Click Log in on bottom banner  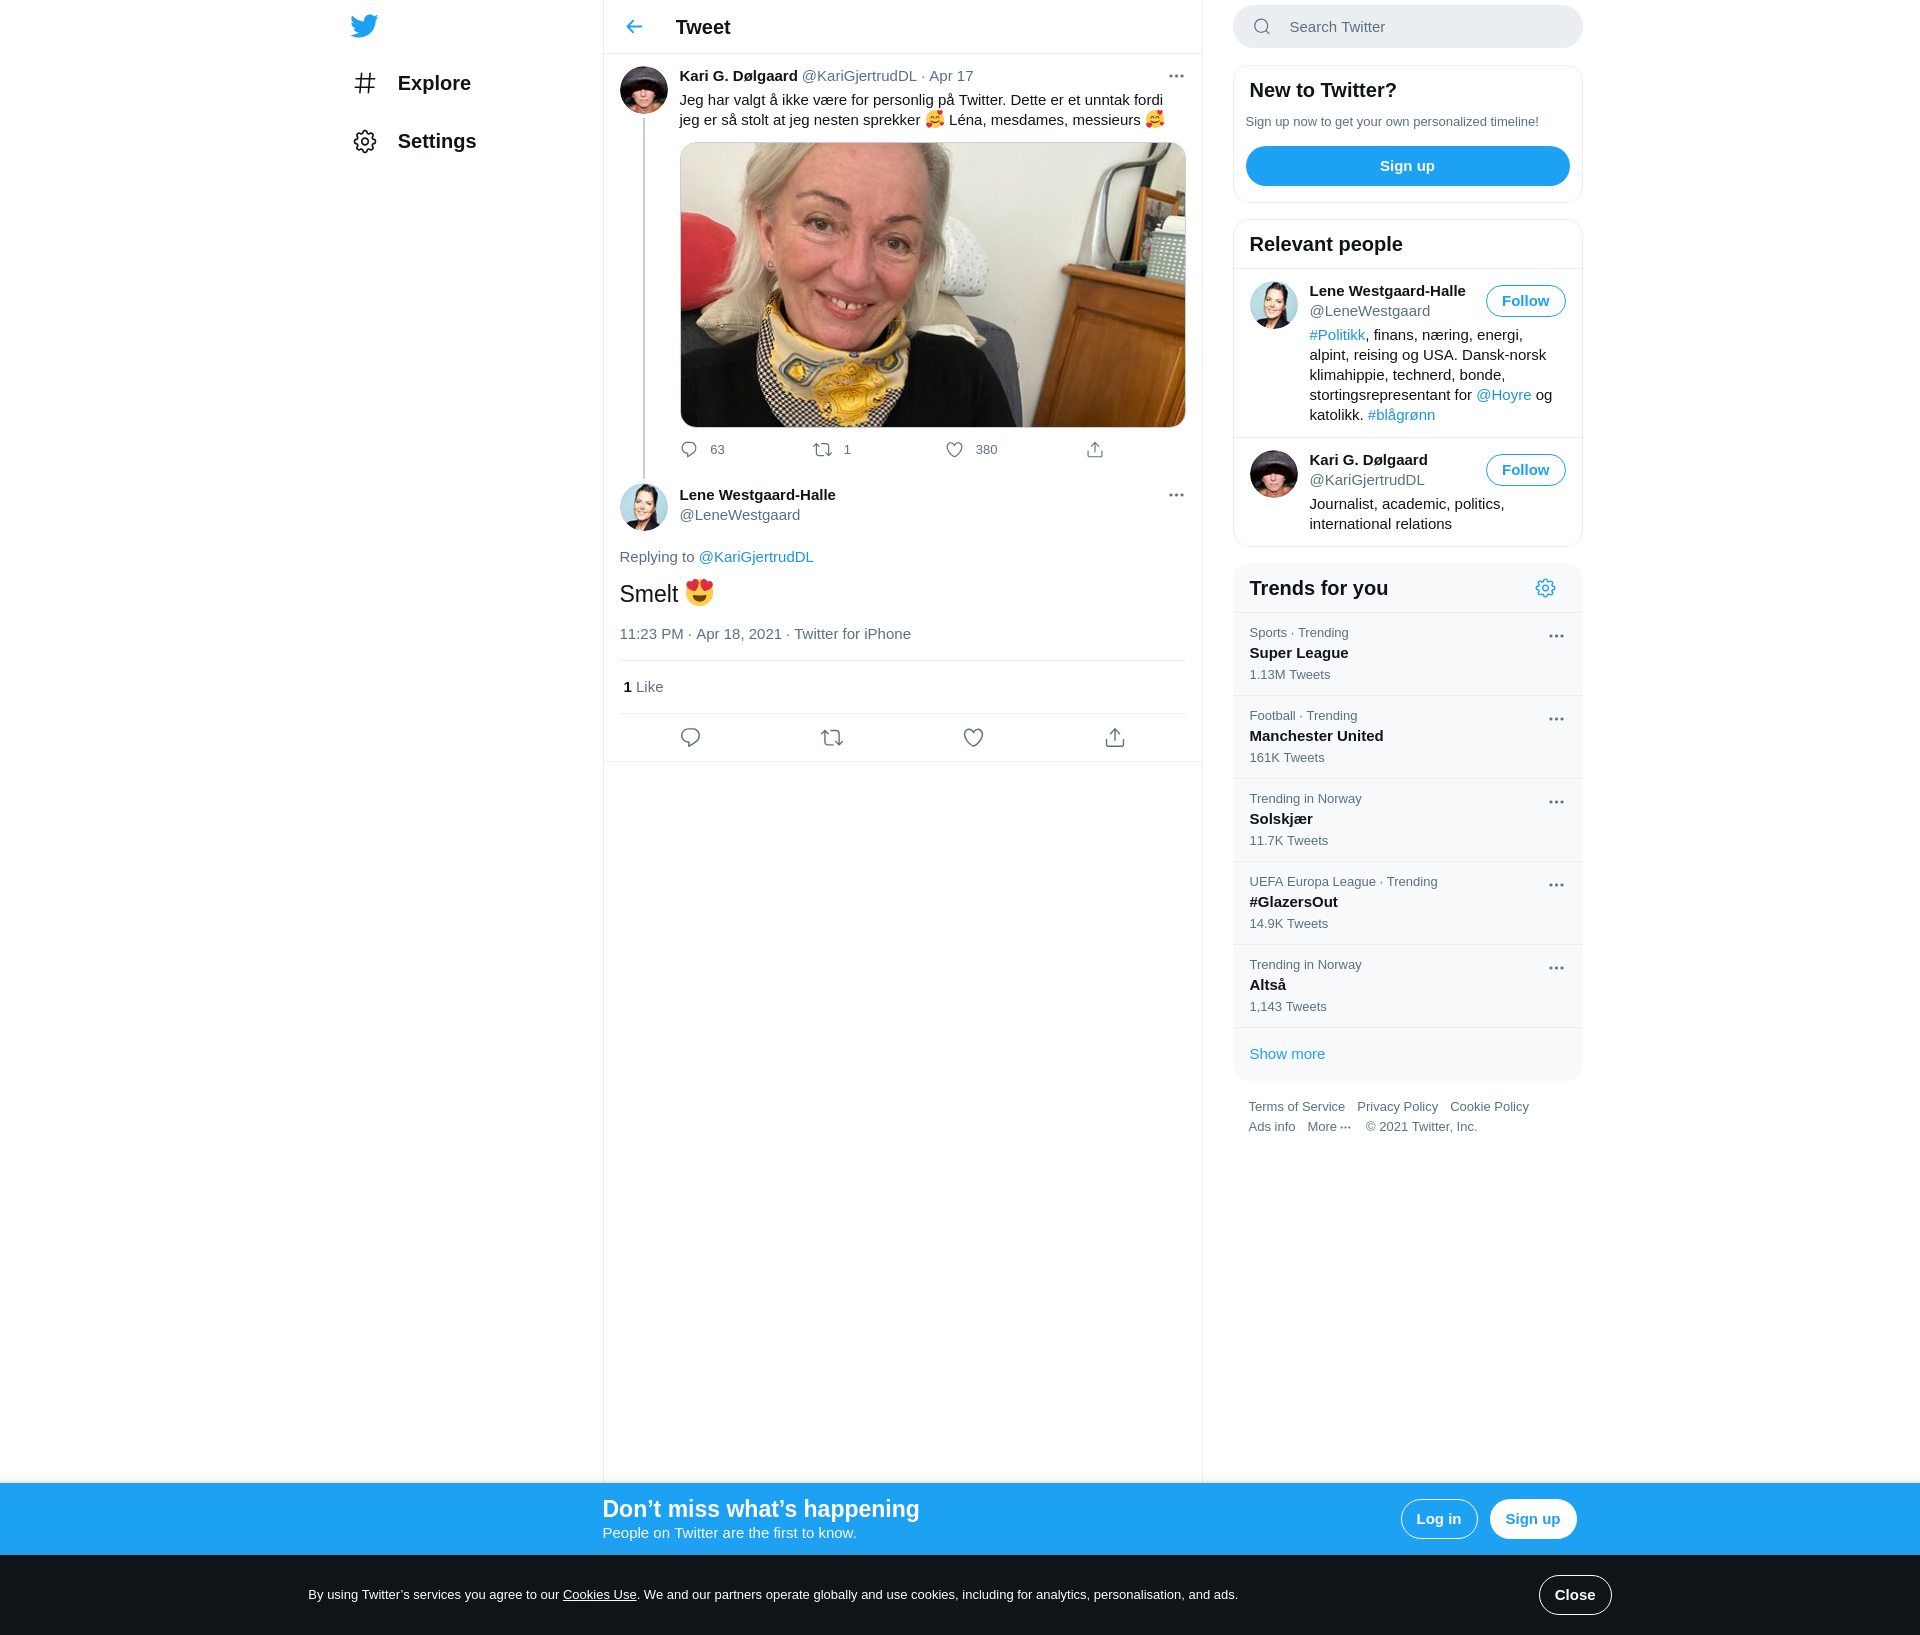pos(1439,1519)
